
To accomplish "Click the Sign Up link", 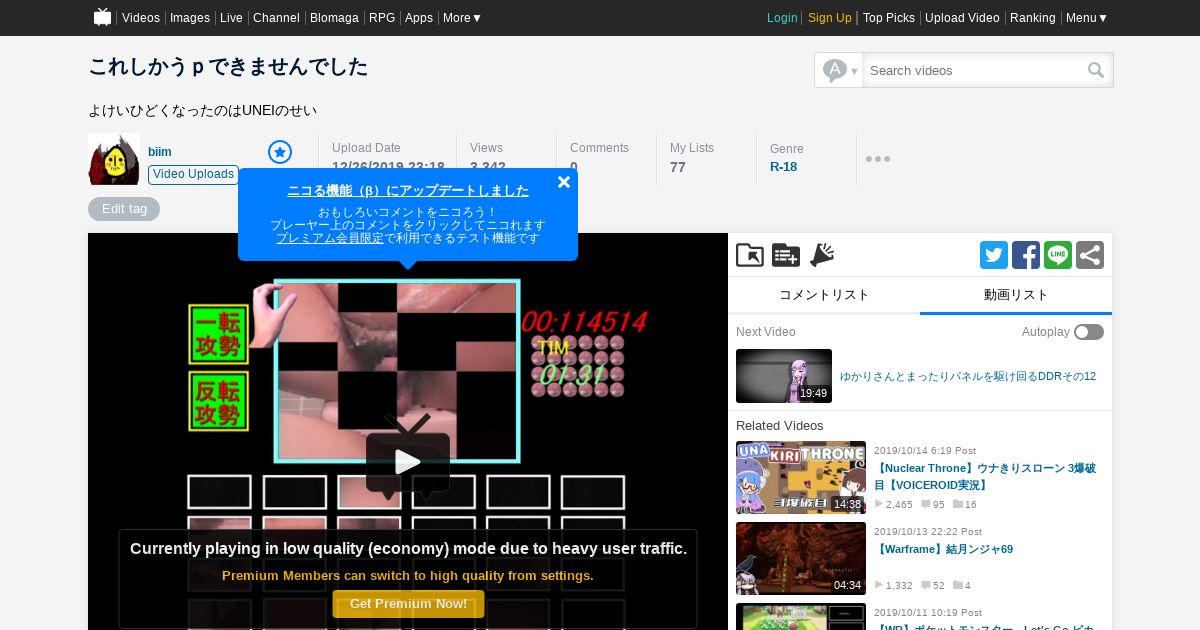I will [x=830, y=18].
